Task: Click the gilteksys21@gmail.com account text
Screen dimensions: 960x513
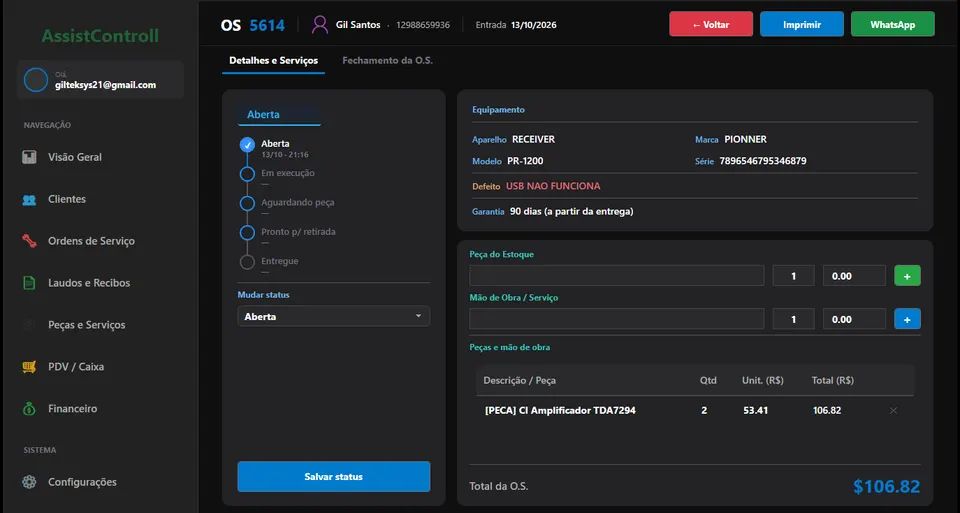Action: [x=105, y=85]
